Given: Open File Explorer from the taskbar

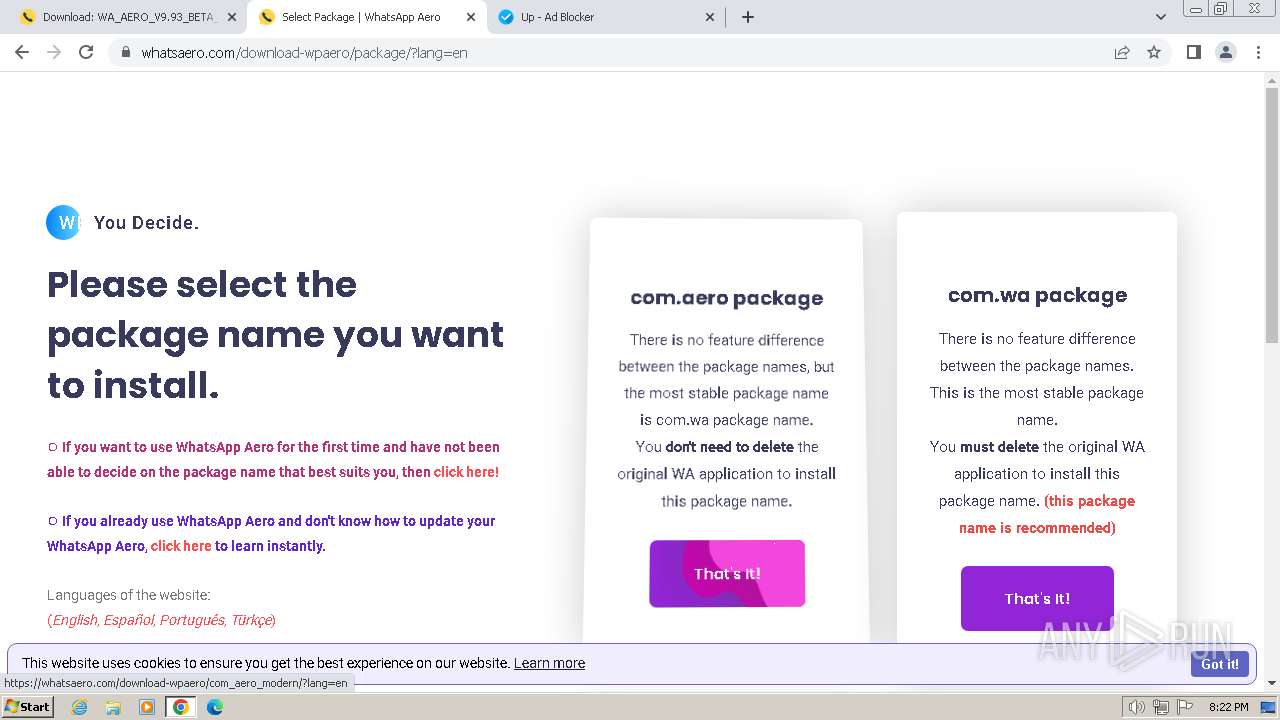Looking at the screenshot, I should click(113, 707).
